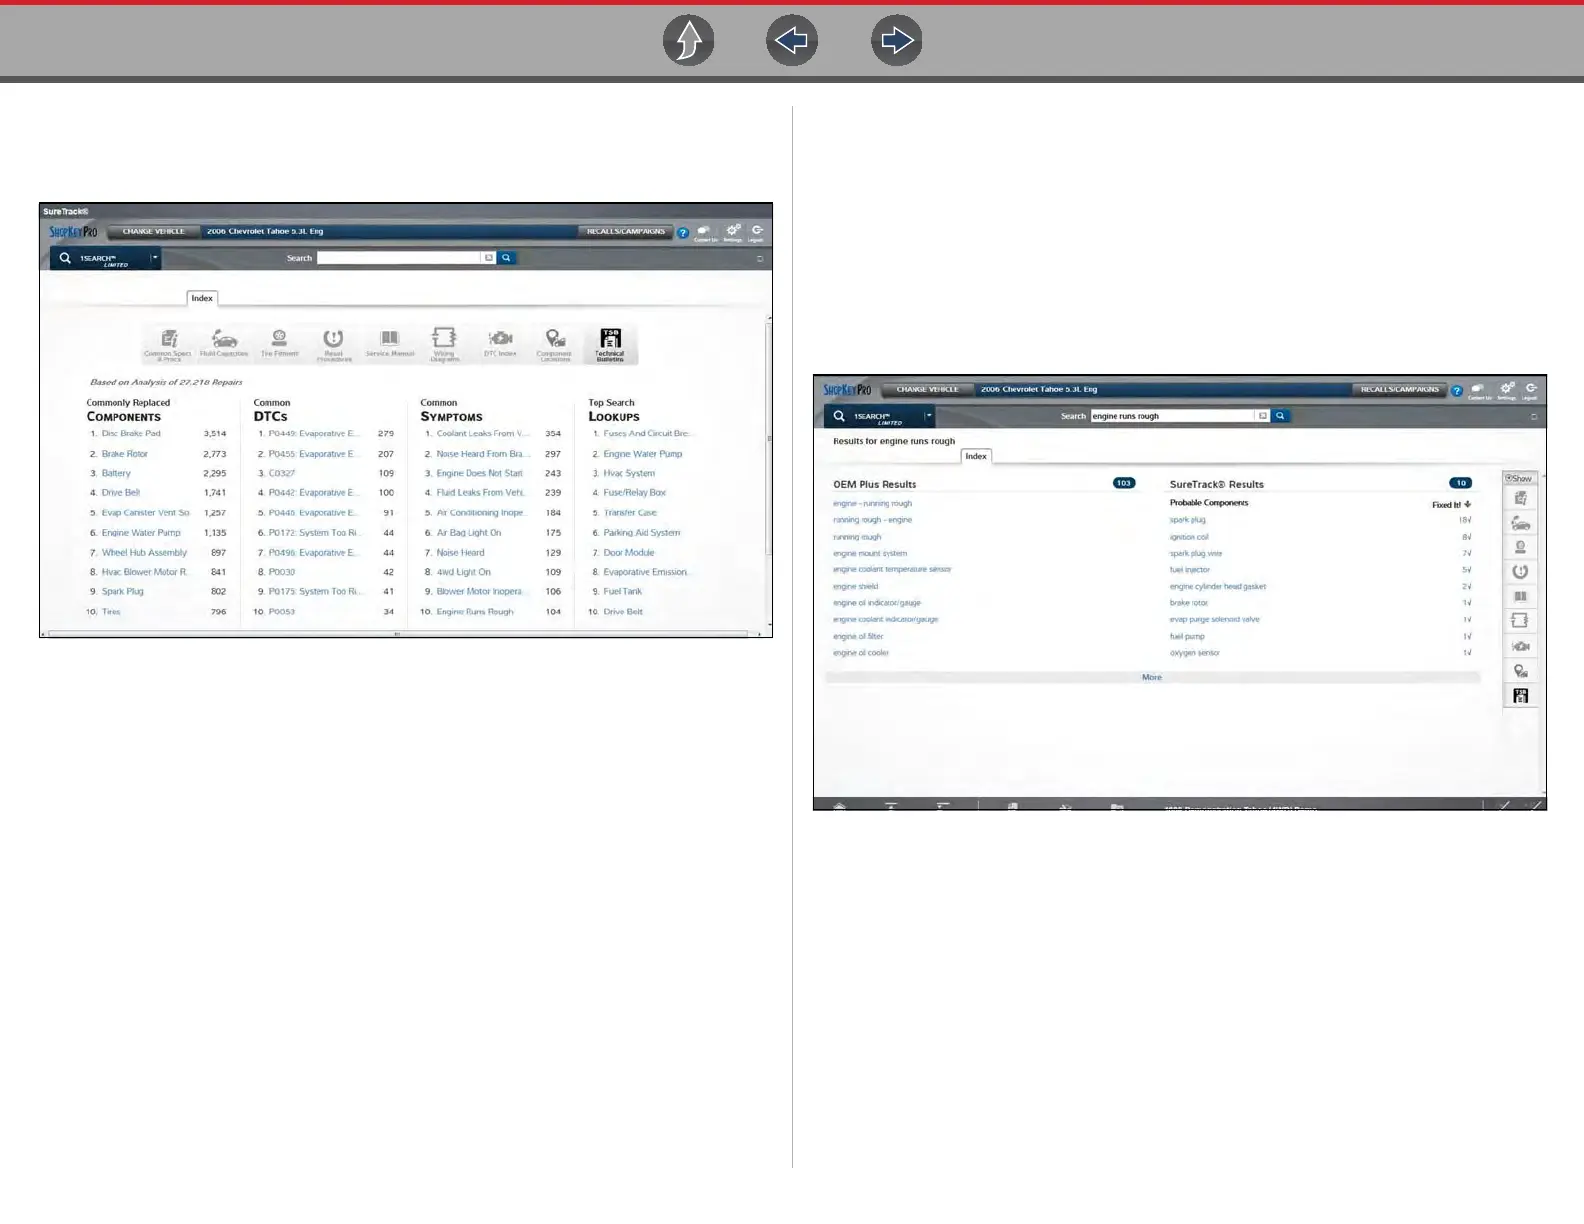Open Disc Brake Pad component link

tap(131, 434)
